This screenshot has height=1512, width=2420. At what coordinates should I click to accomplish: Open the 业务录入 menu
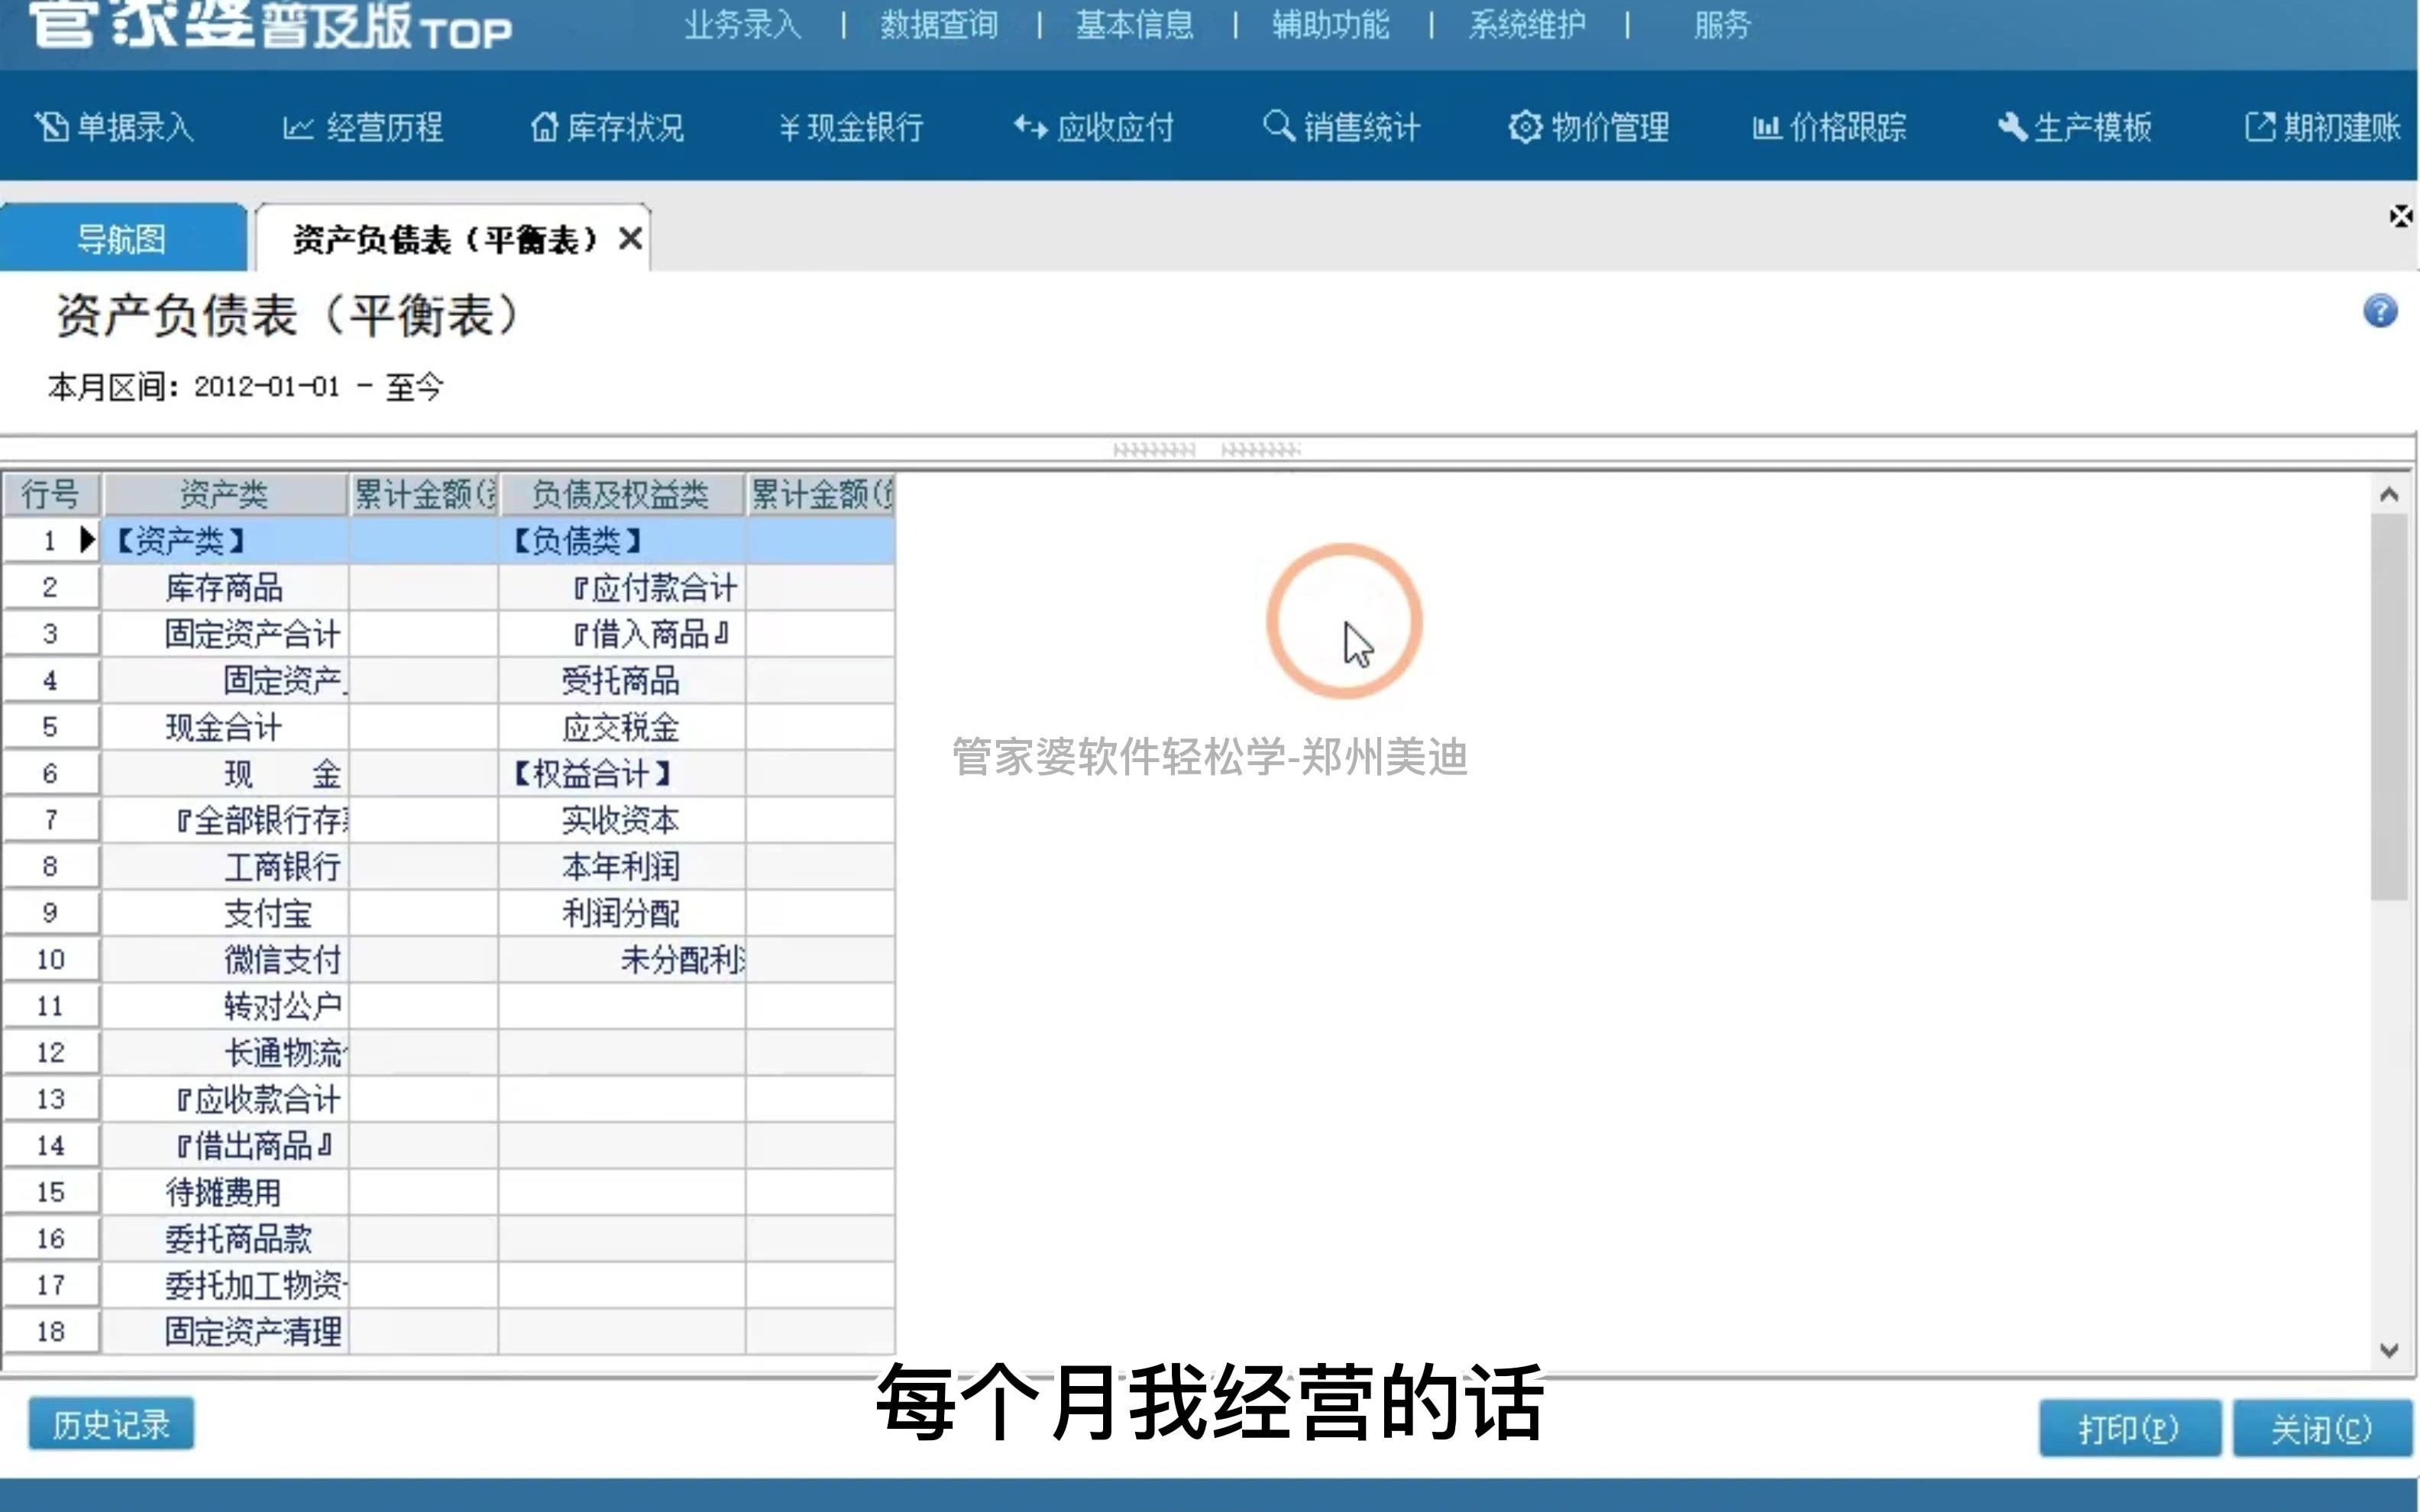tap(743, 25)
